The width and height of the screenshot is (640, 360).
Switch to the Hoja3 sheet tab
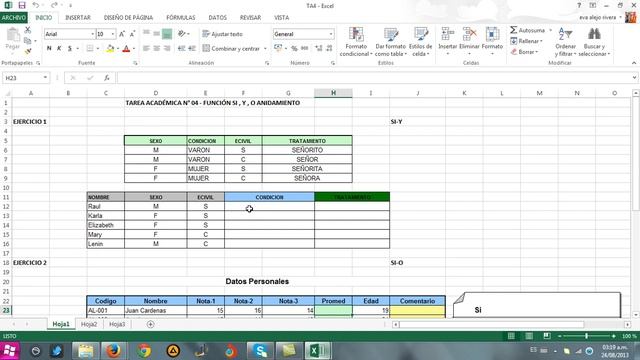pyautogui.click(x=117, y=324)
